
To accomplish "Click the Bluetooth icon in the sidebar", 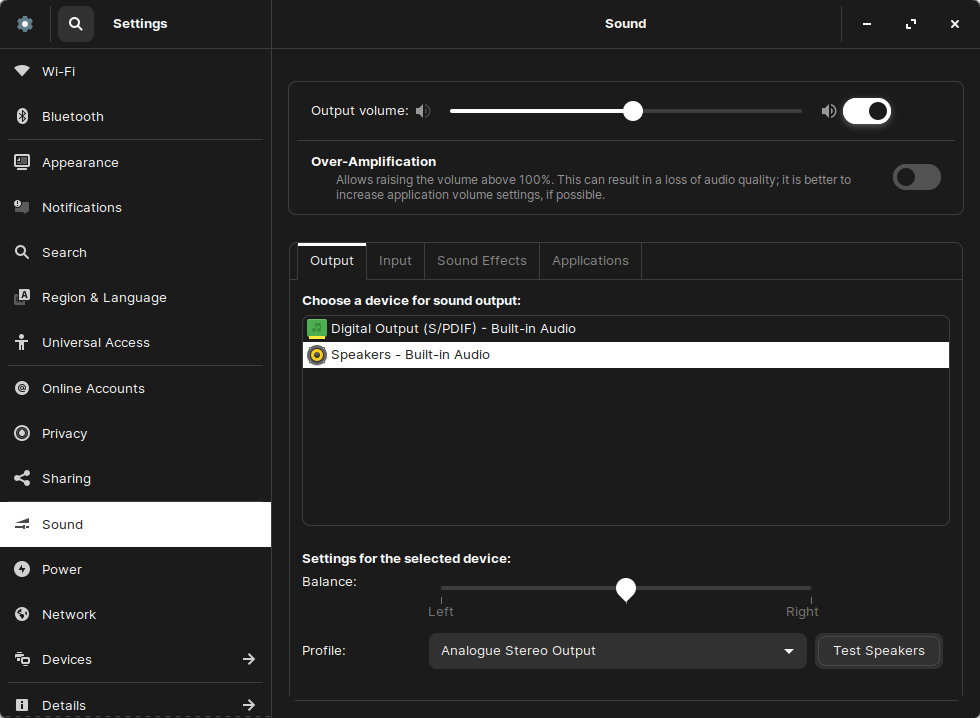I will pyautogui.click(x=22, y=117).
